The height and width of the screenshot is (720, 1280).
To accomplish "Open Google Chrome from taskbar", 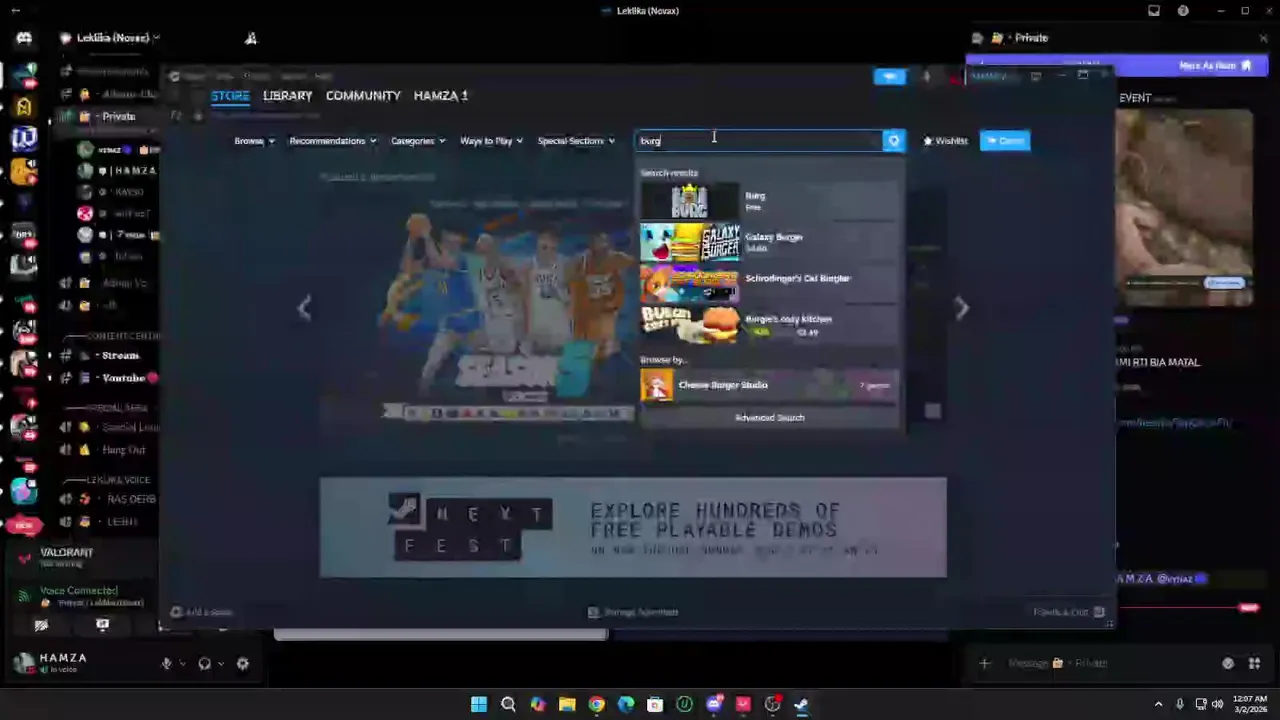I will (596, 705).
